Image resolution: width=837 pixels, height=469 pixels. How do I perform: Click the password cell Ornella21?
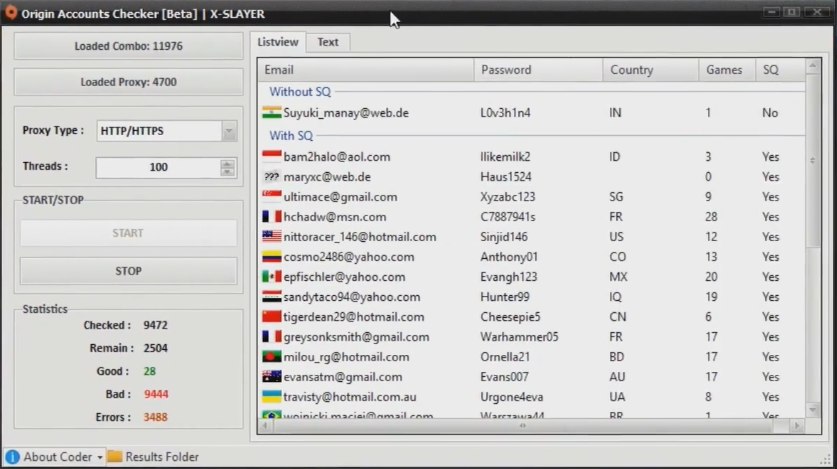pyautogui.click(x=504, y=357)
